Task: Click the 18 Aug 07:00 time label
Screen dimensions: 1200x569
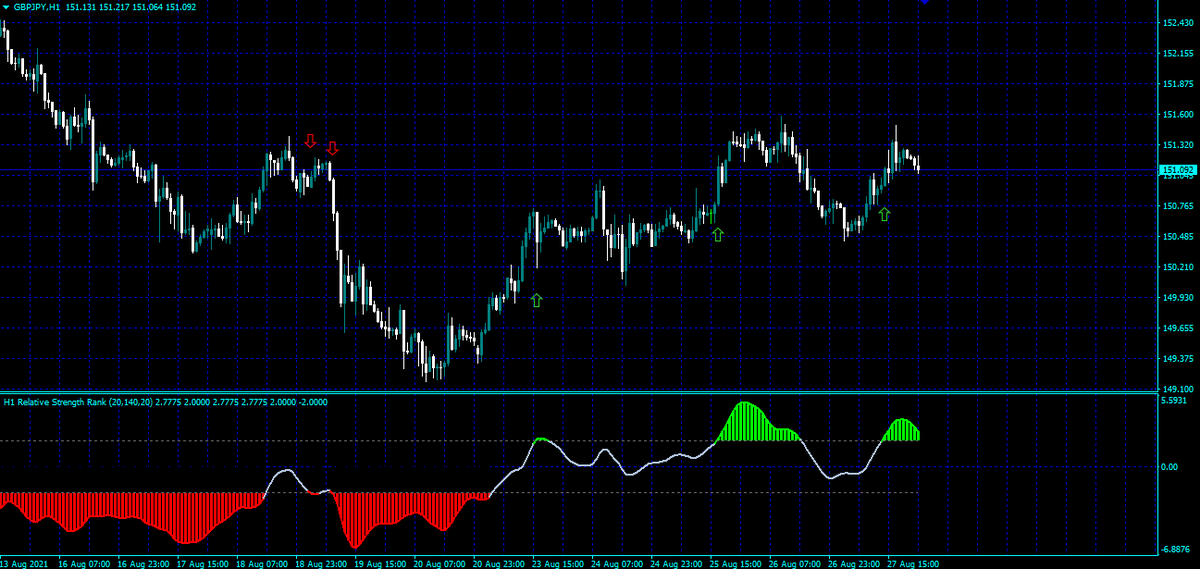Action: point(263,563)
